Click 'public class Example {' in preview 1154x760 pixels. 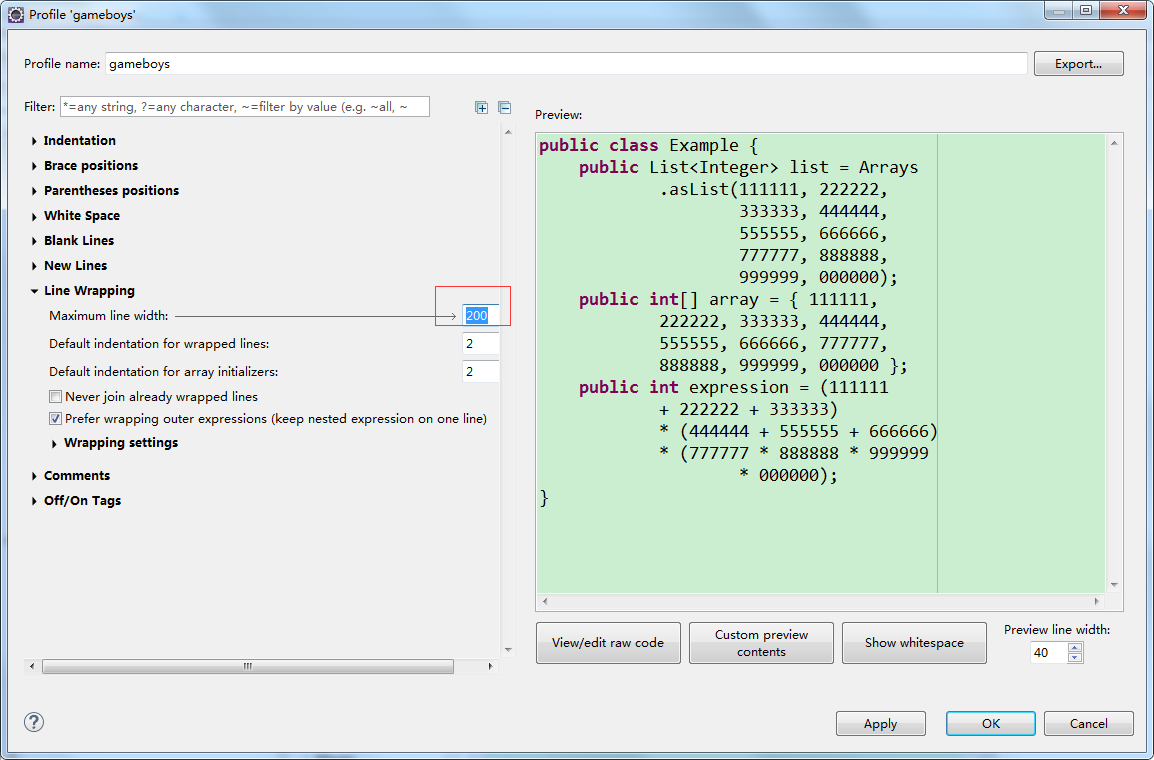click(648, 146)
